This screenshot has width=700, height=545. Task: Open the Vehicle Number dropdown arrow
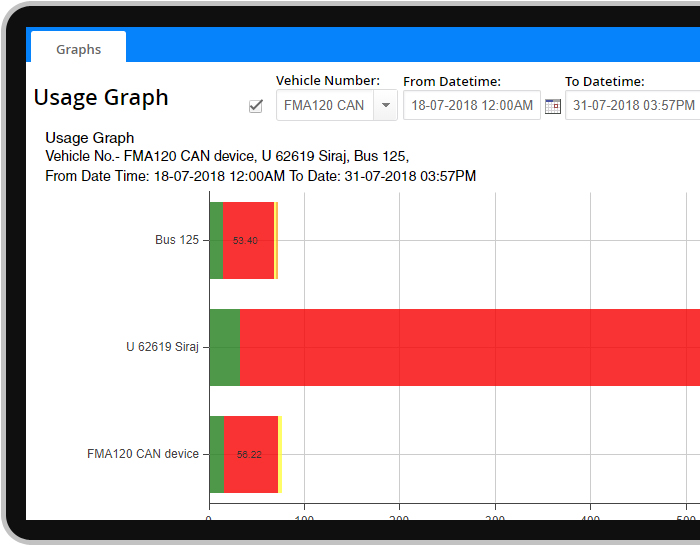[x=386, y=105]
